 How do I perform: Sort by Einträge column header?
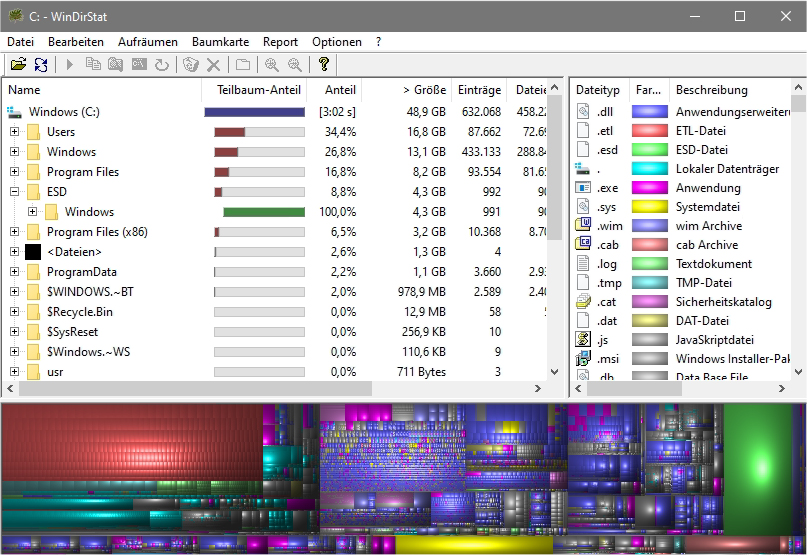point(479,90)
